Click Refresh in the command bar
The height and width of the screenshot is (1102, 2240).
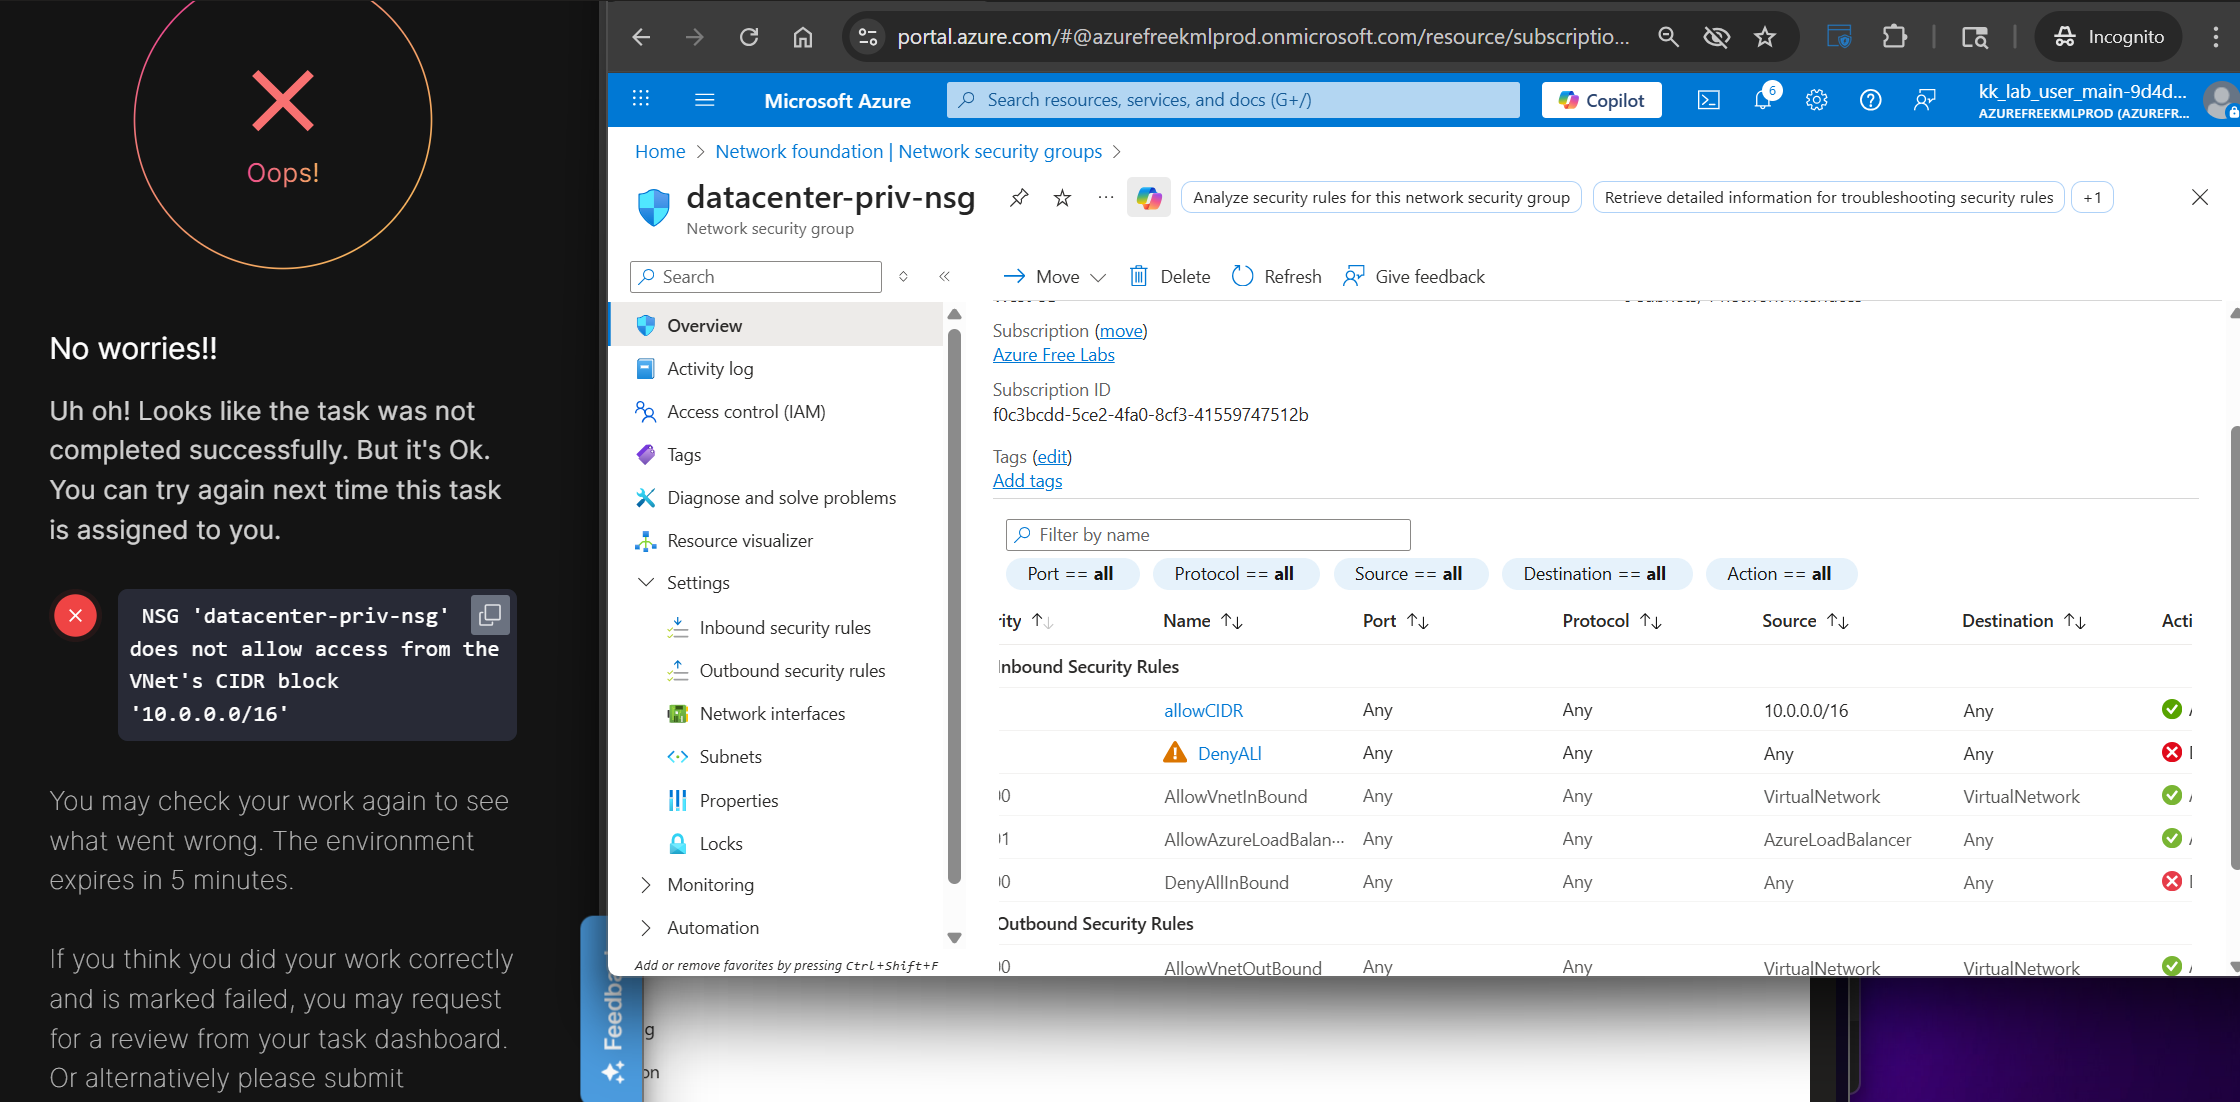(x=1277, y=277)
